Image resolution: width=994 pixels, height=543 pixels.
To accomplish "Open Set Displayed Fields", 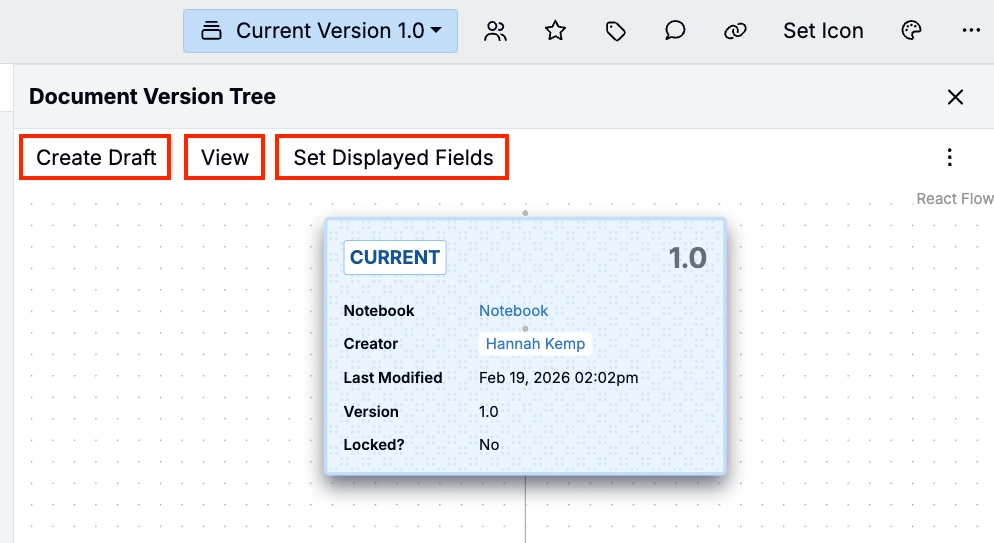I will point(393,158).
